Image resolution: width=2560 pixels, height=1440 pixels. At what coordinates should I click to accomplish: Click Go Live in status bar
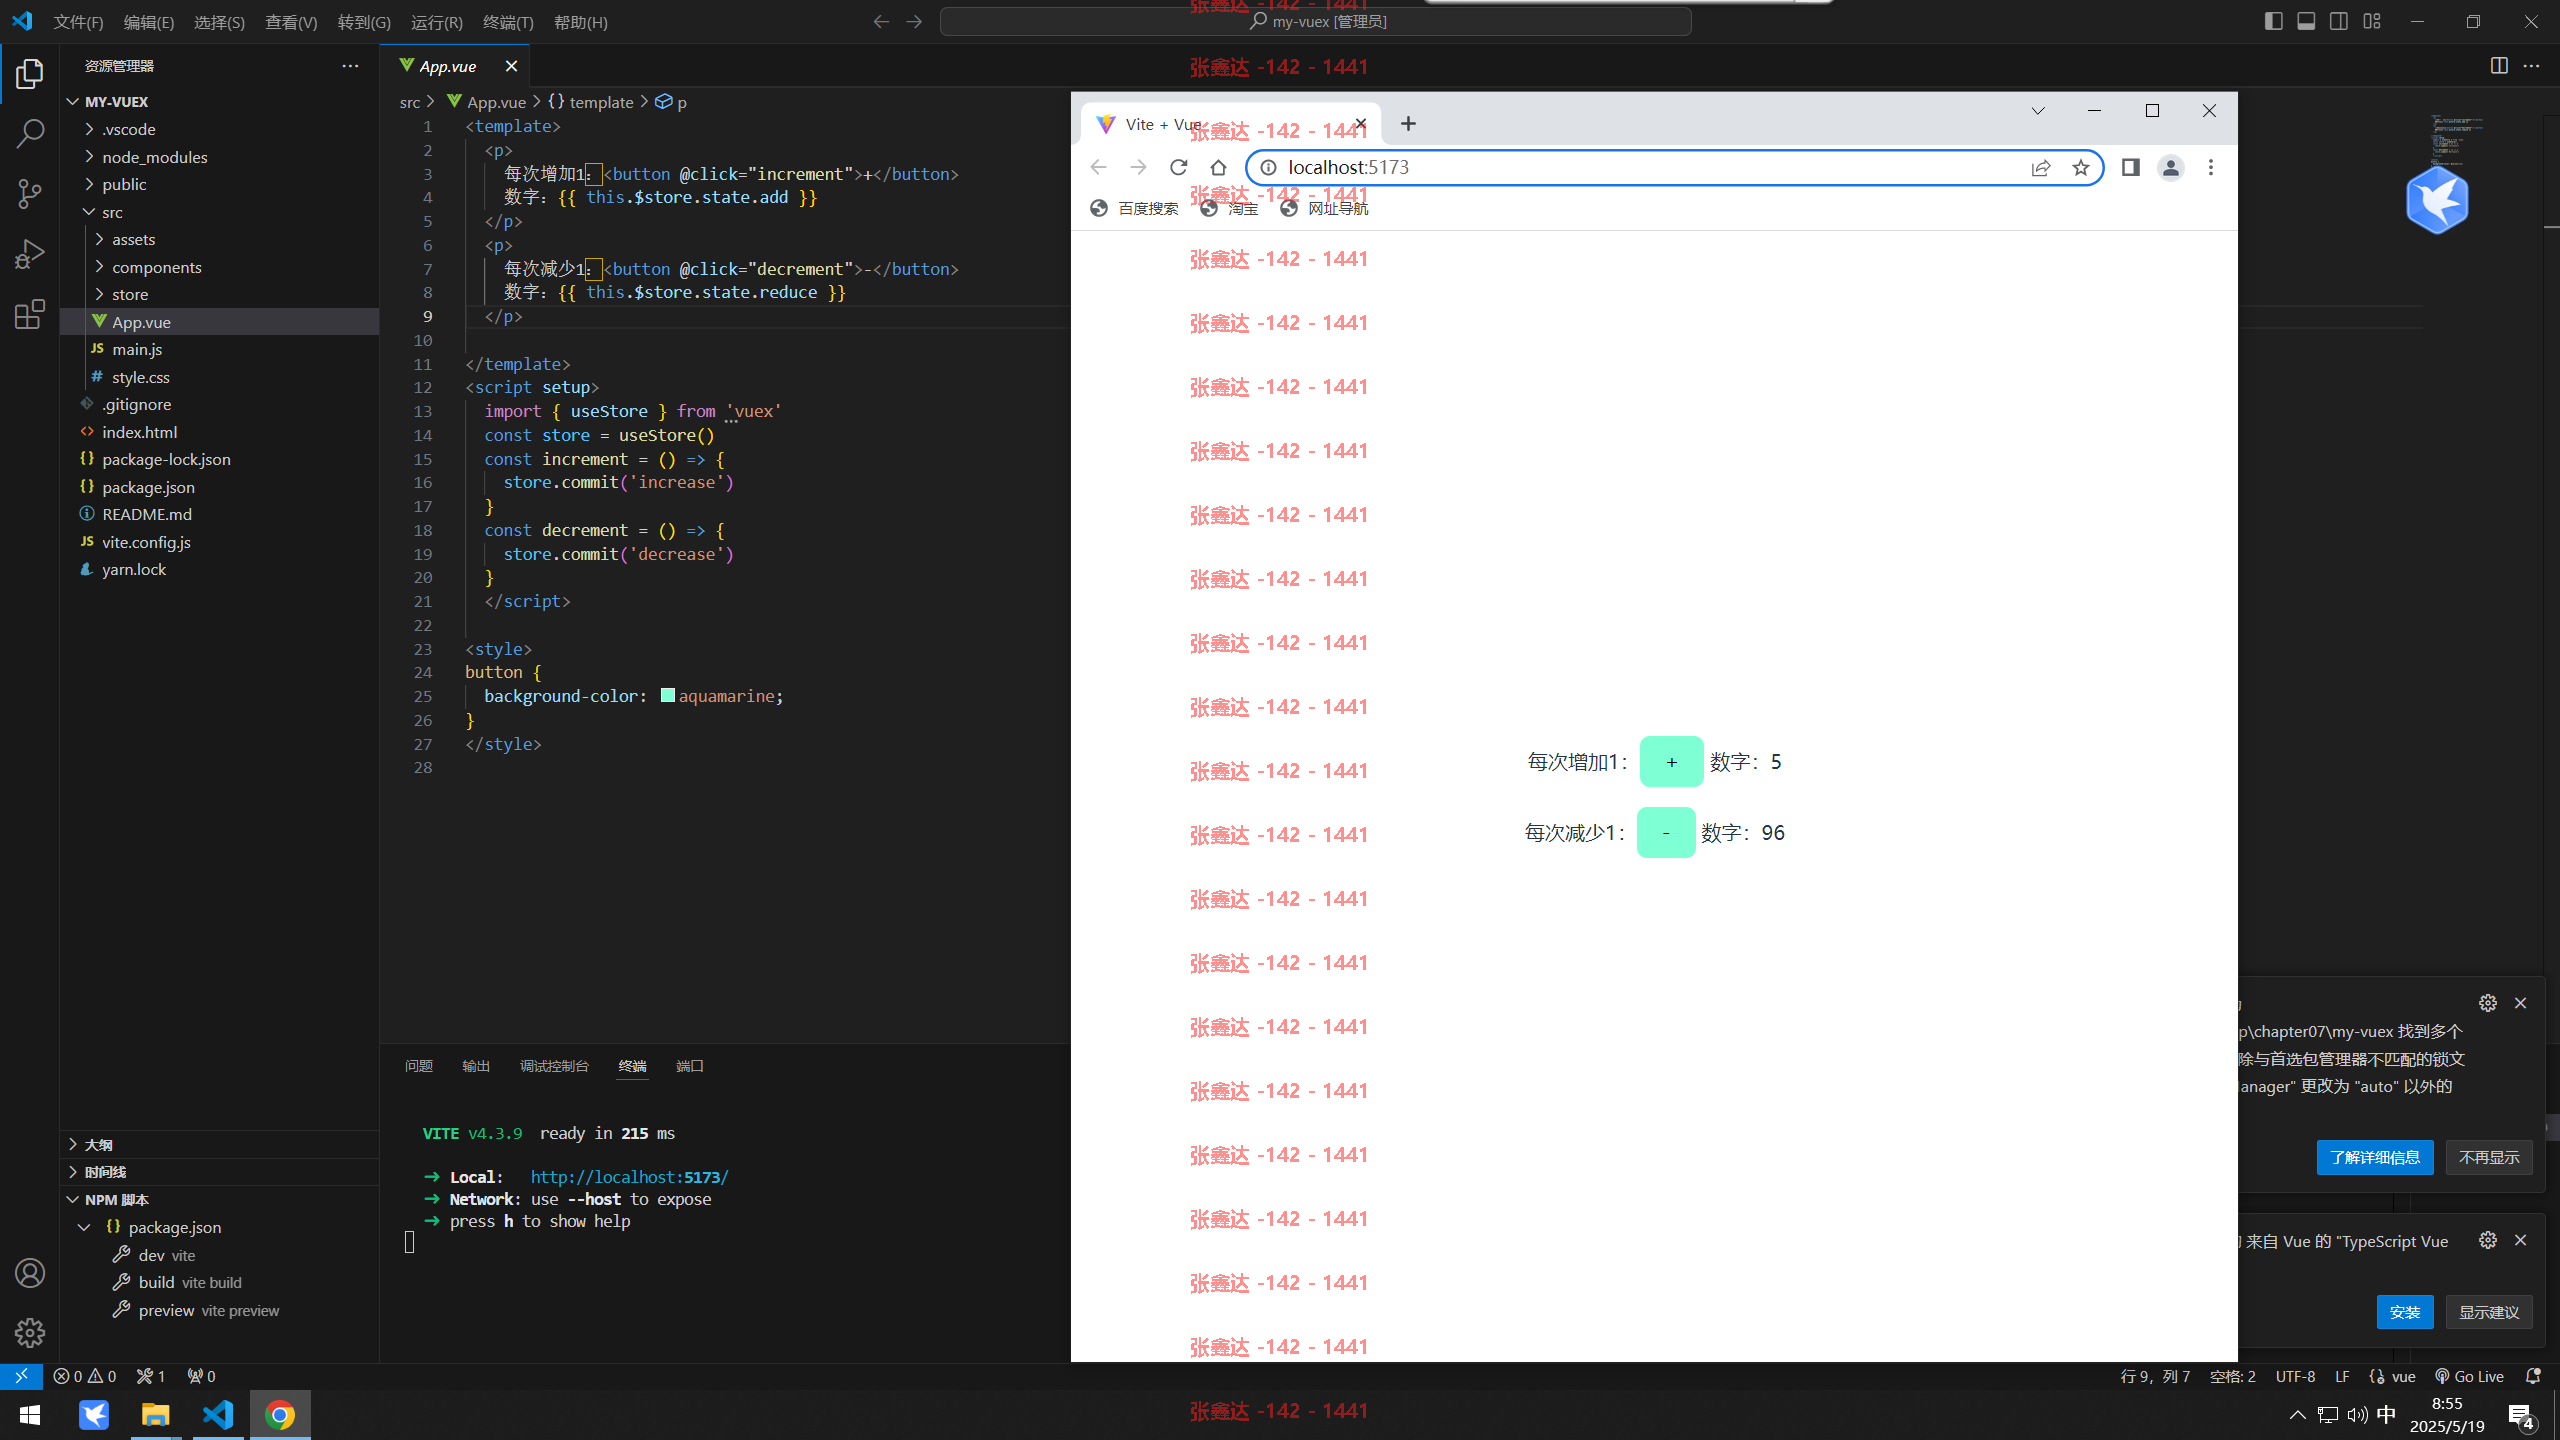coord(2470,1376)
